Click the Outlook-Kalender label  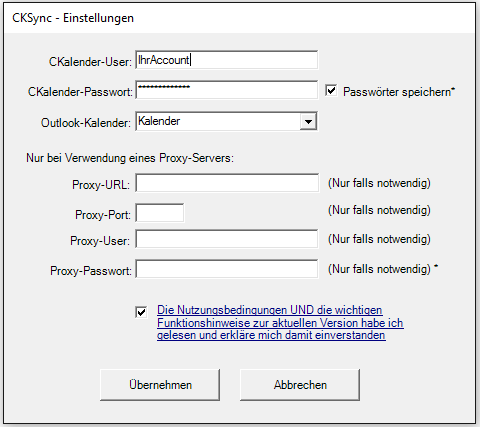coord(86,123)
